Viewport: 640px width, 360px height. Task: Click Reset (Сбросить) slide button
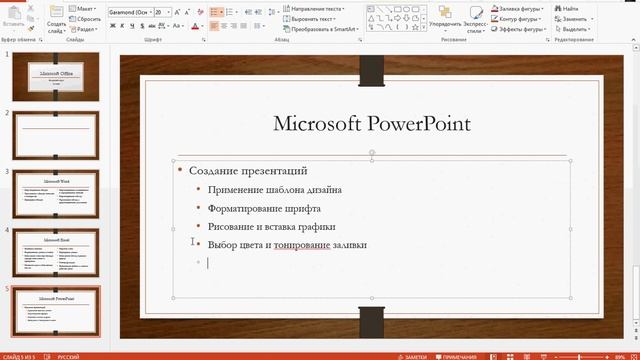pyautogui.click(x=85, y=19)
